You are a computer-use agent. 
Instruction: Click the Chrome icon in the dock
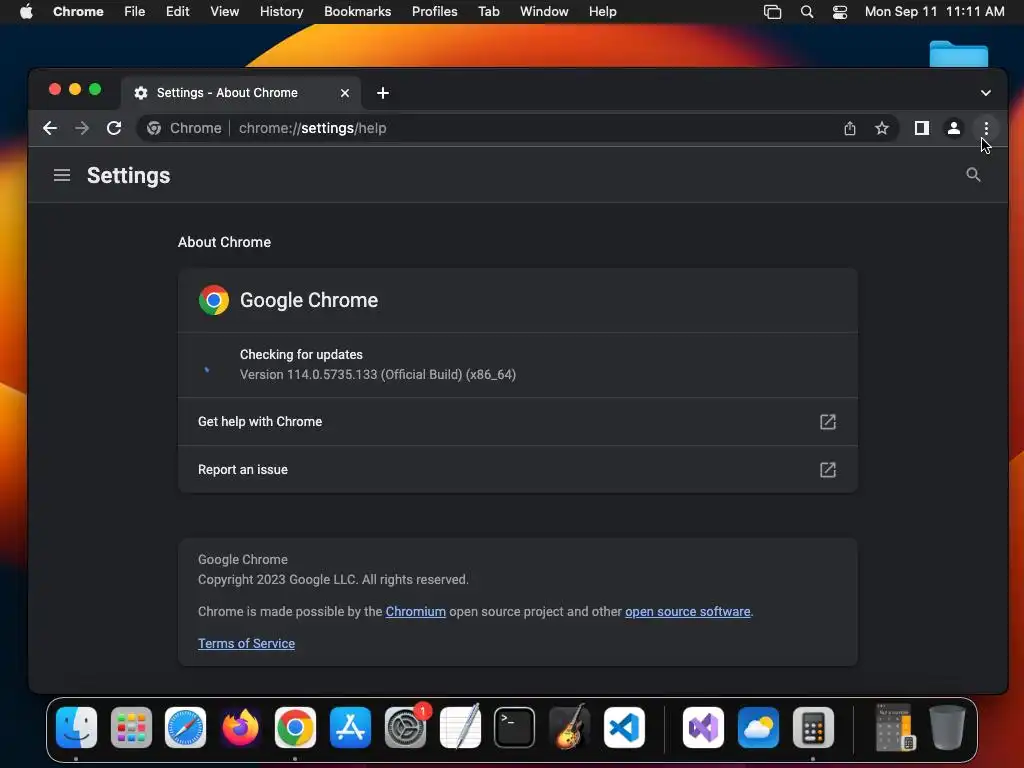point(295,728)
